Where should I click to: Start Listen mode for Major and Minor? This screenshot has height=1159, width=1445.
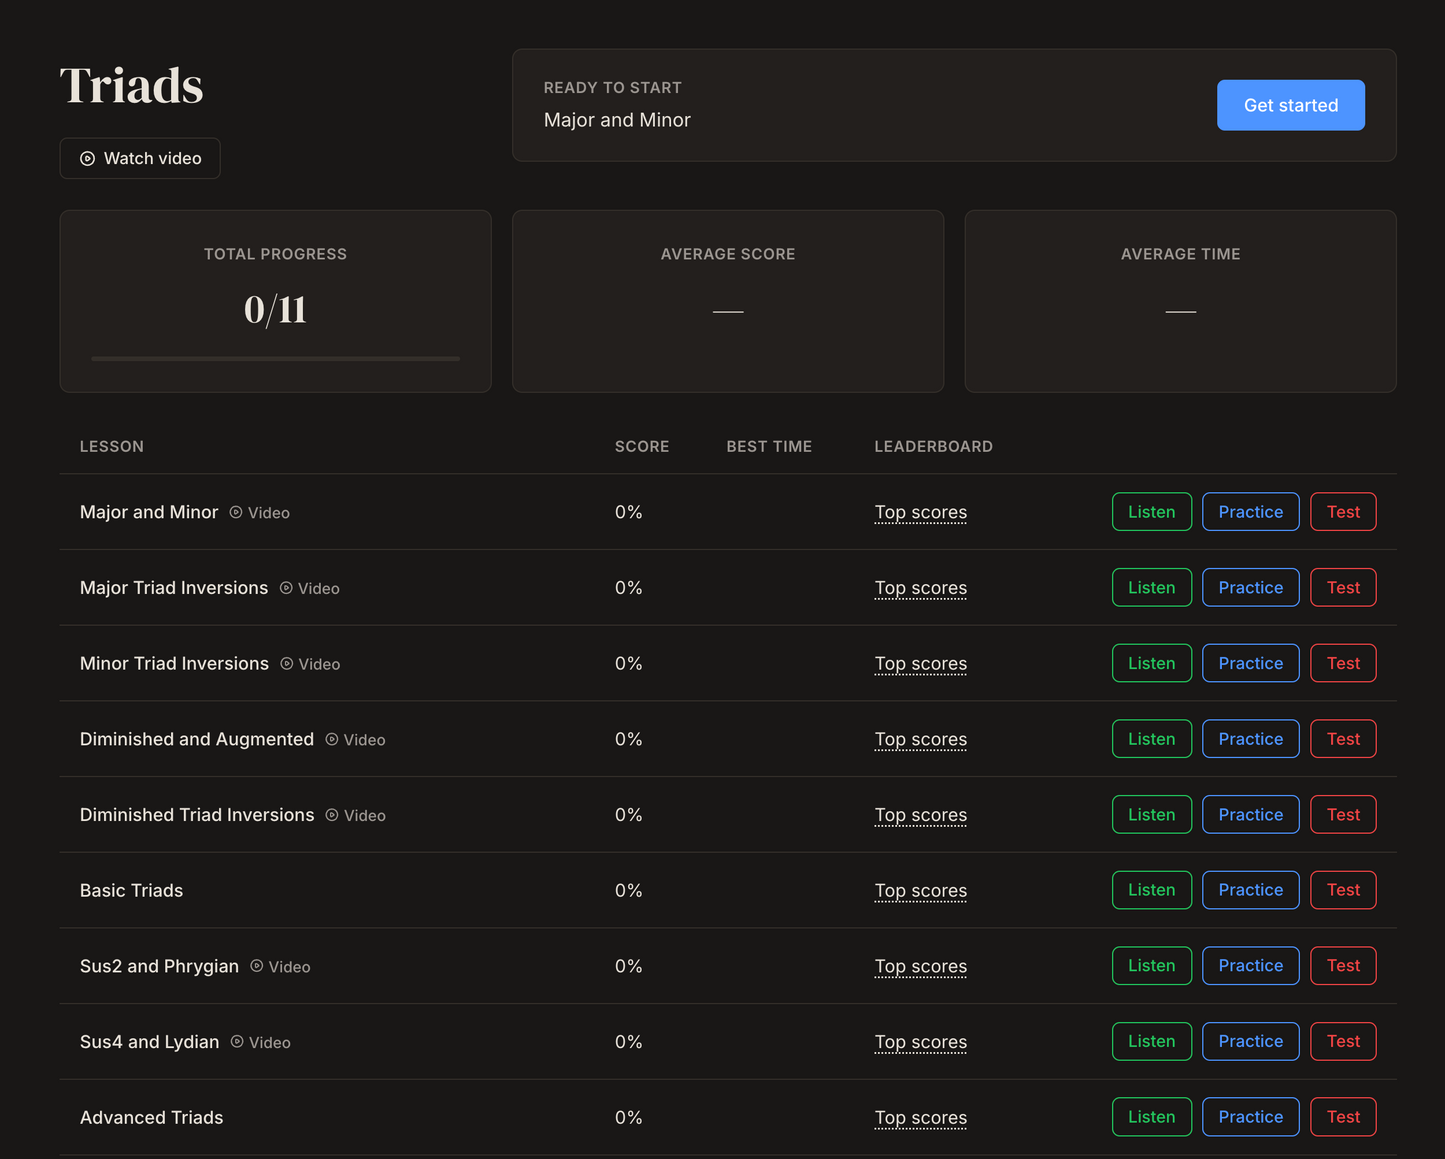(1152, 512)
